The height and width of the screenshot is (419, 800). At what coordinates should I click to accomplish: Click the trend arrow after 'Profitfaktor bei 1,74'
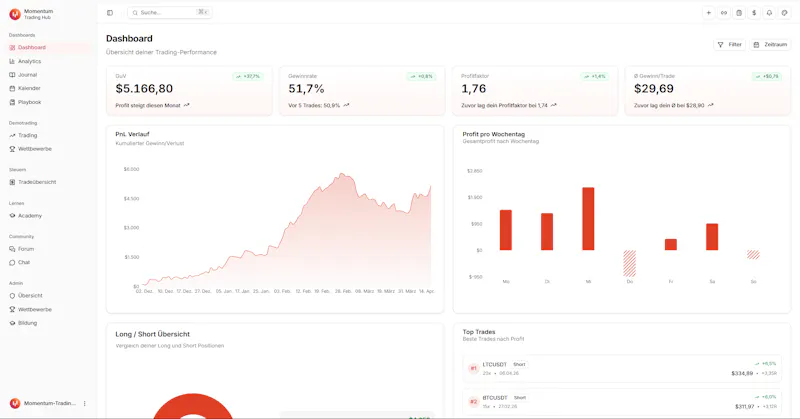click(554, 105)
